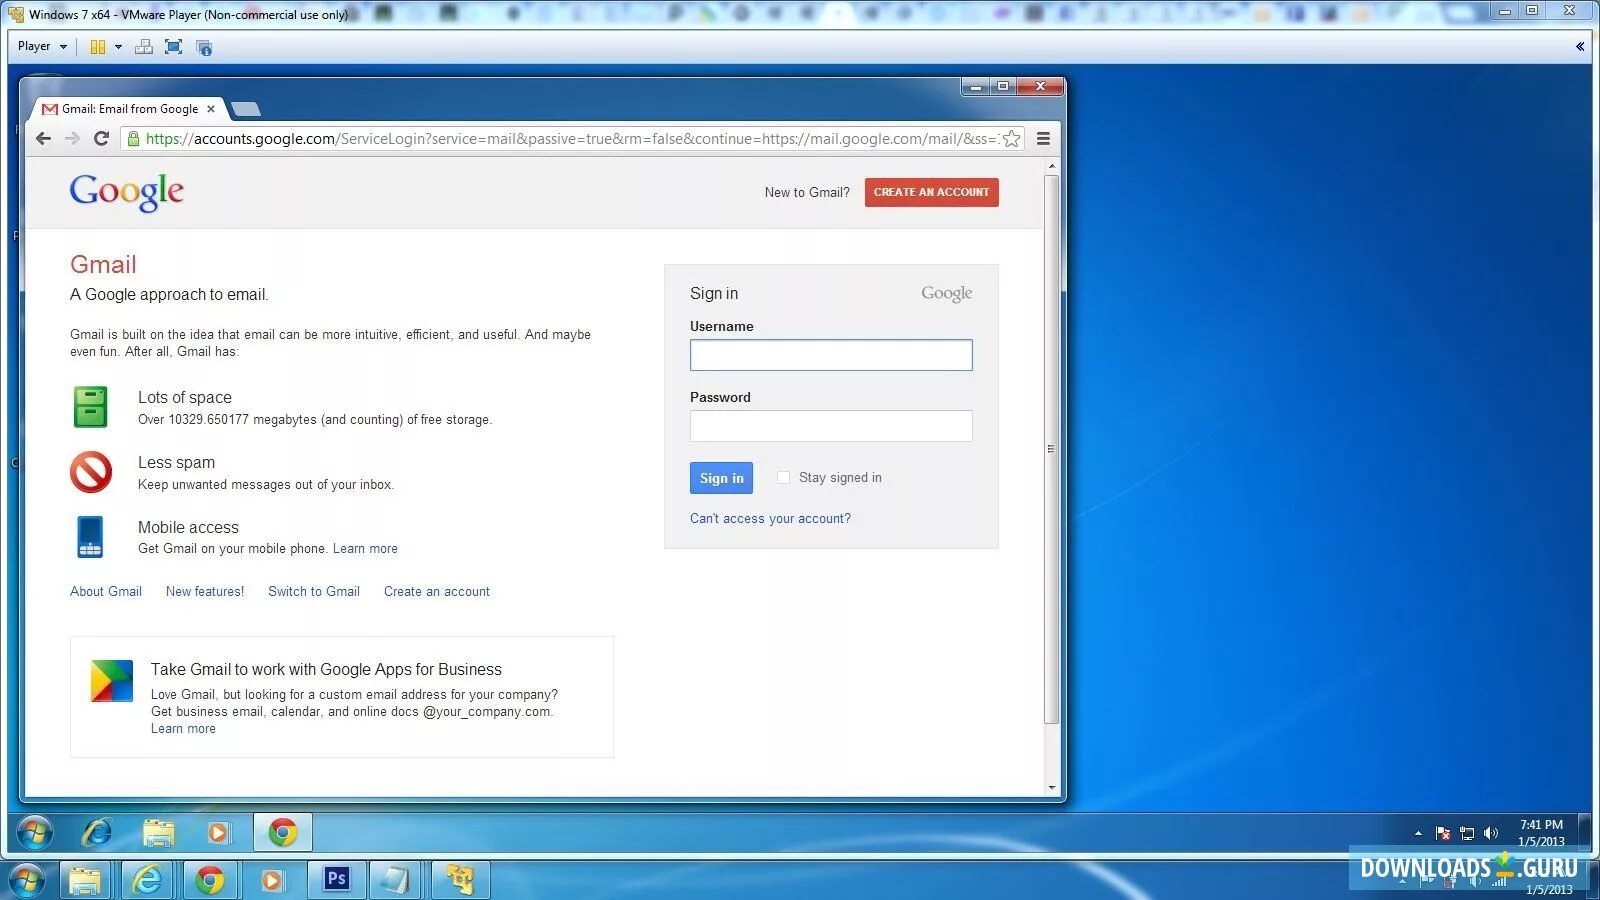Open Can't access your account link
Screen dimensions: 1600x900
coord(770,518)
